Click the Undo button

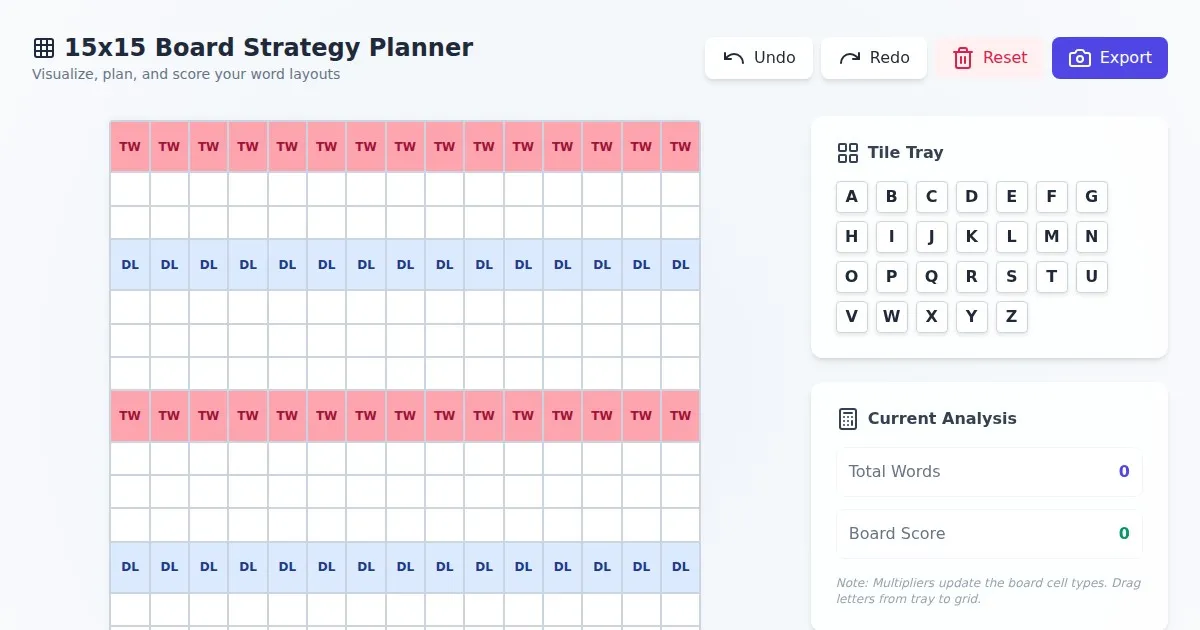[758, 58]
